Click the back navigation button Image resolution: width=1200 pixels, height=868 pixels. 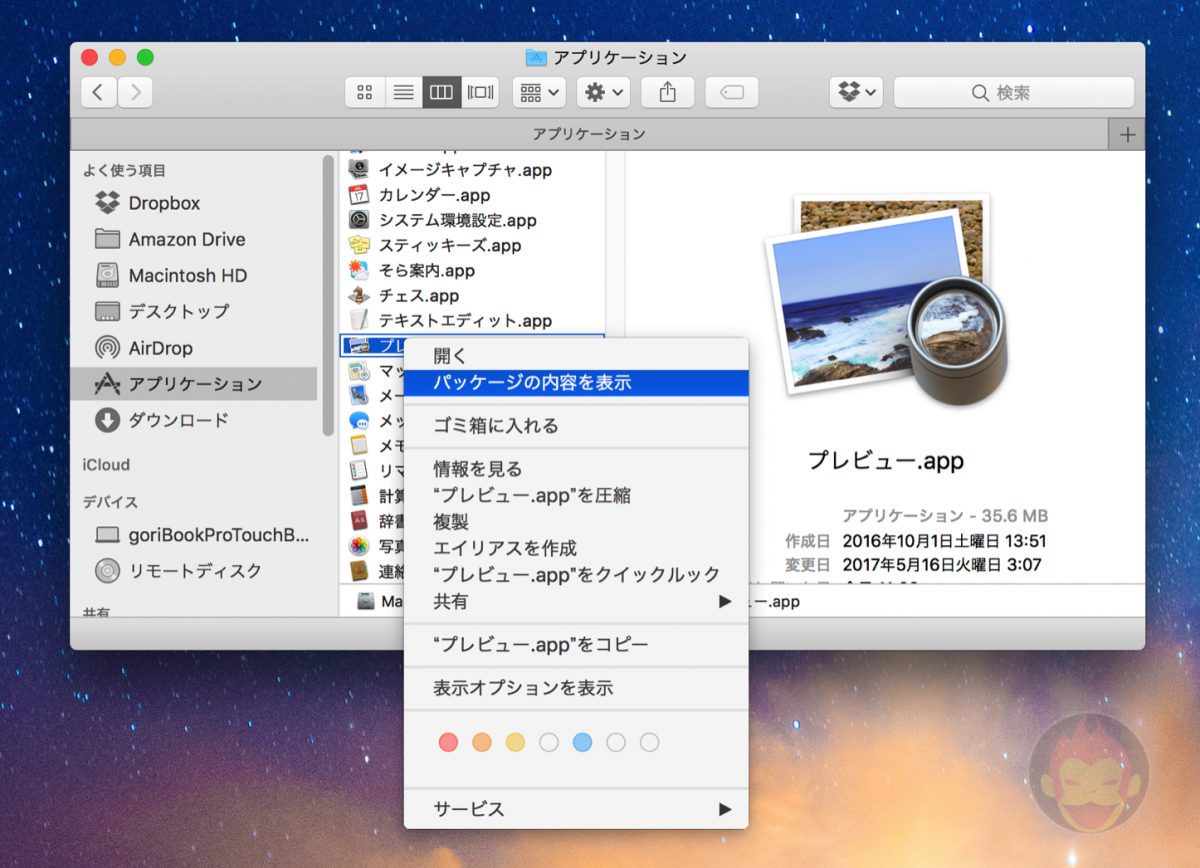click(98, 92)
